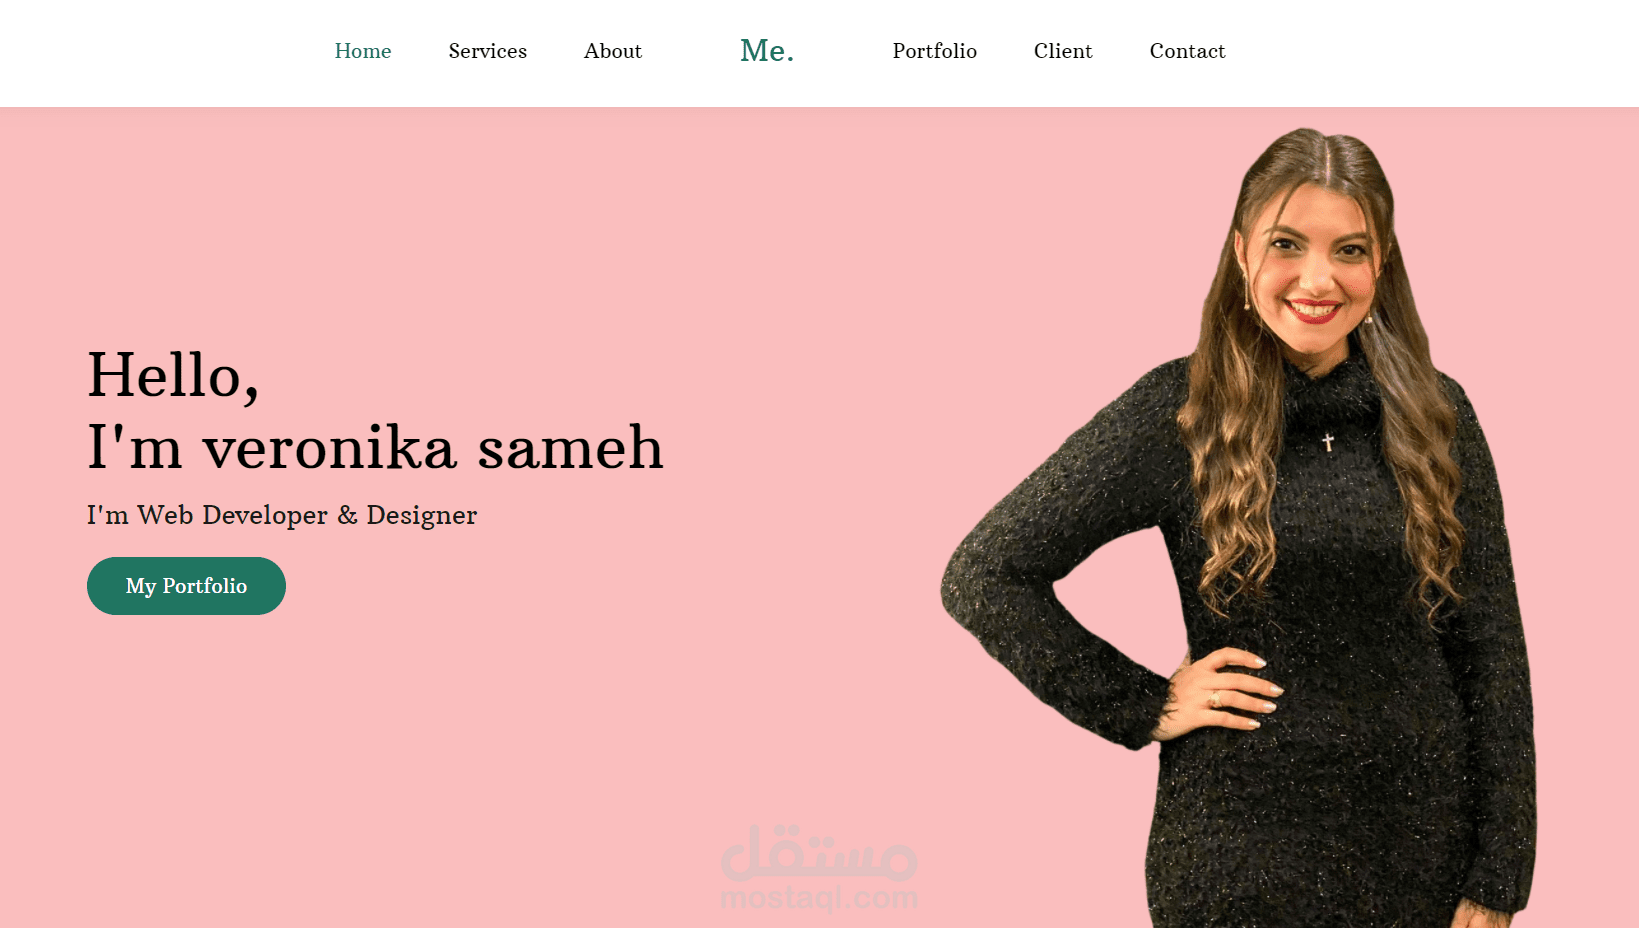Open the Home navigation link
Image resolution: width=1639 pixels, height=934 pixels.
pyautogui.click(x=362, y=51)
